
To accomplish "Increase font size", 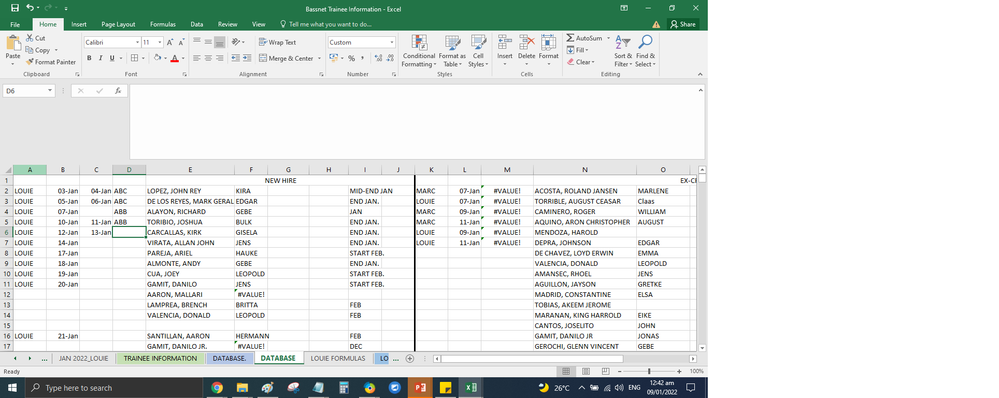I will (170, 42).
